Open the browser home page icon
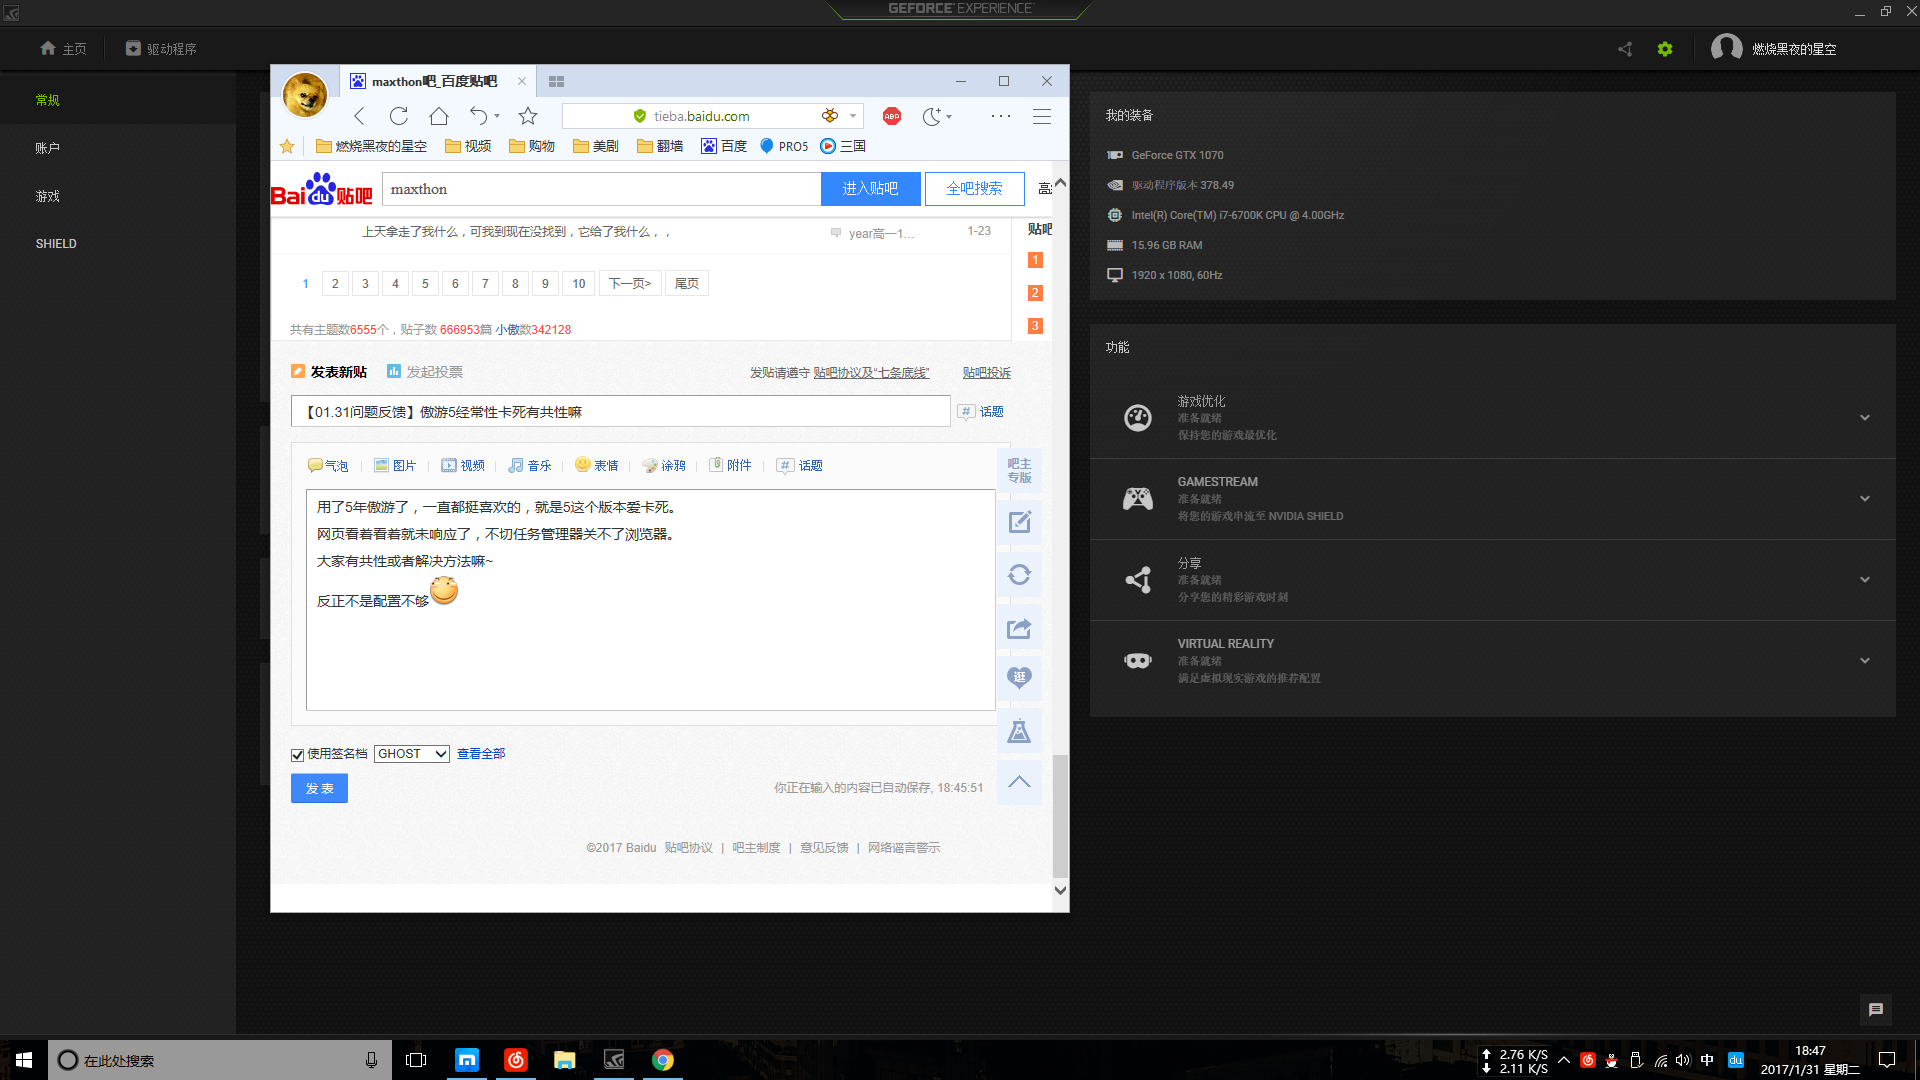This screenshot has width=1920, height=1080. (x=439, y=116)
